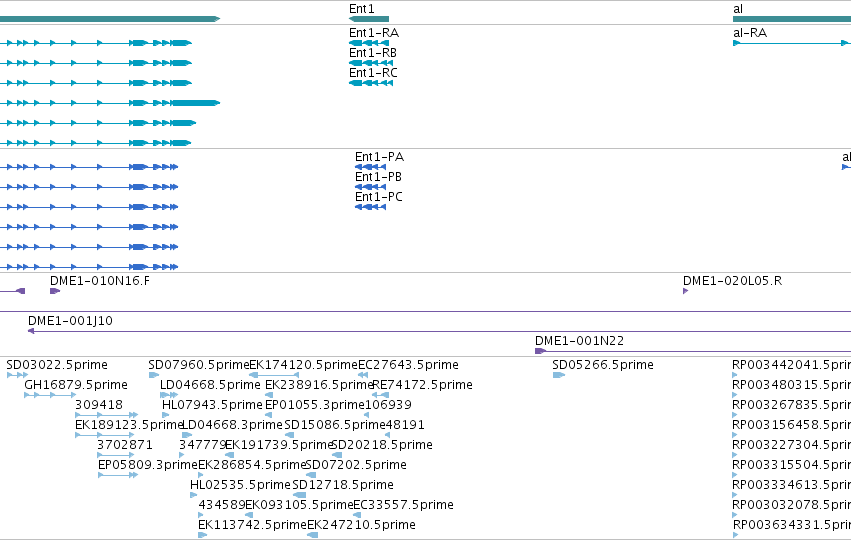Click EST label 3702871
The image size is (851, 540).
(x=125, y=444)
